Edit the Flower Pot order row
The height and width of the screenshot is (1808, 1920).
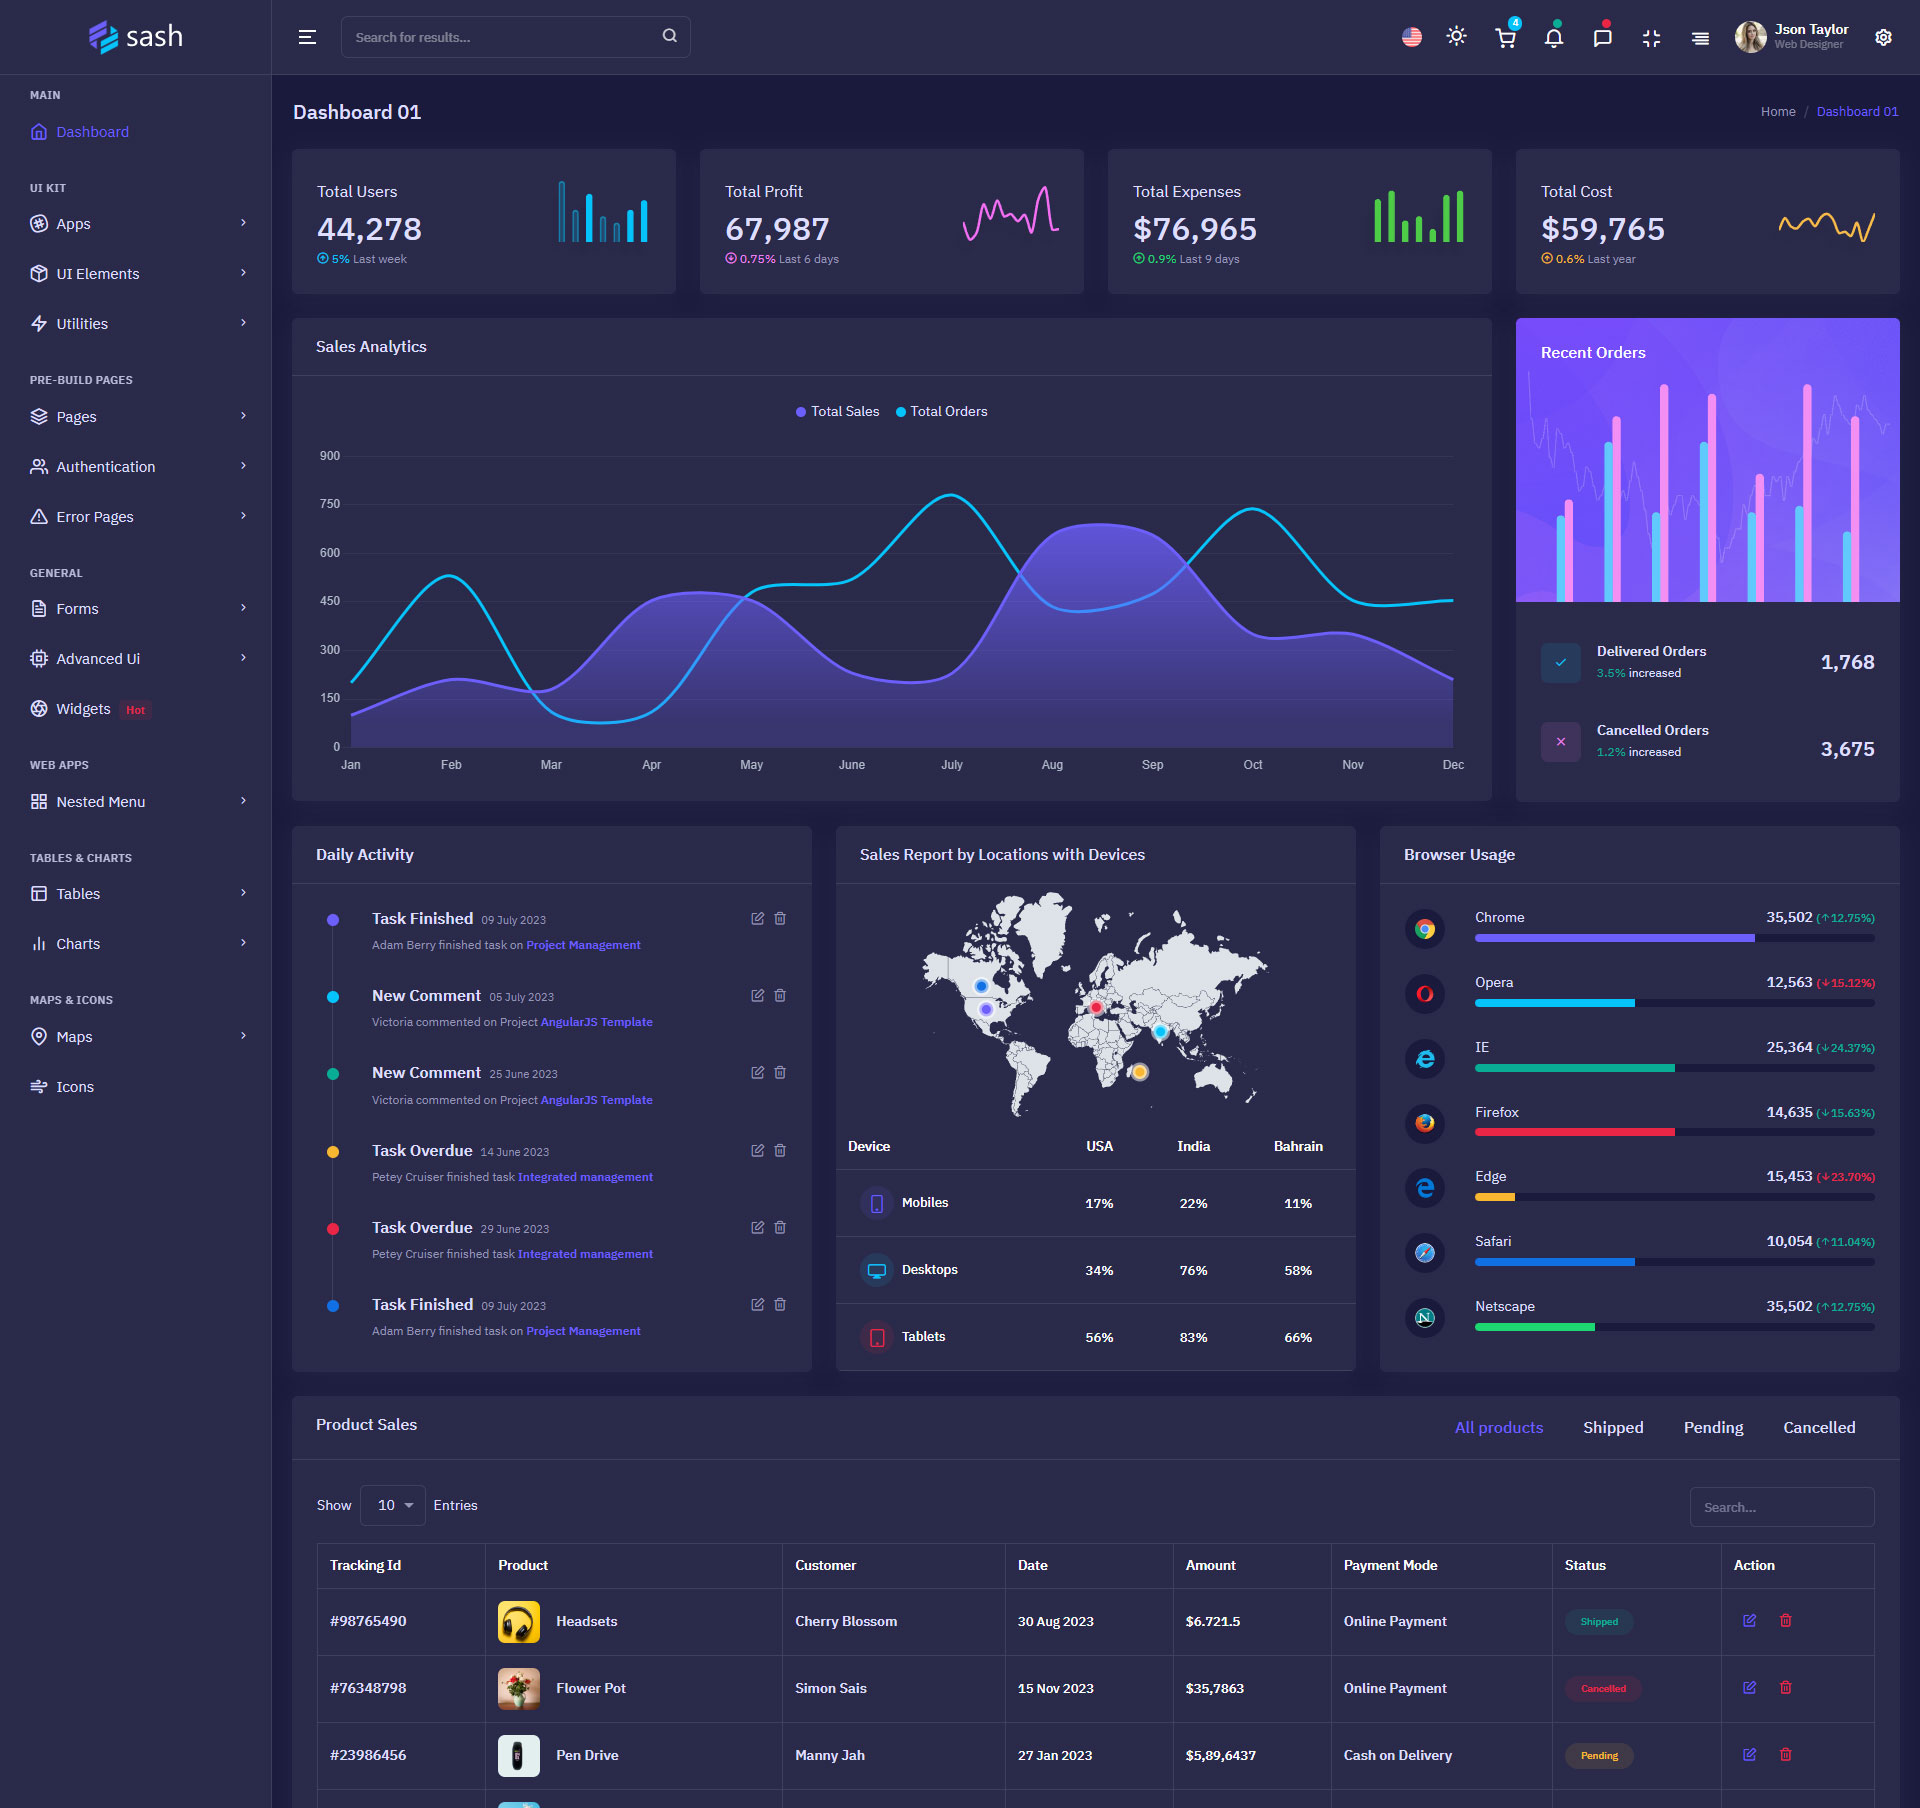pos(1749,1688)
